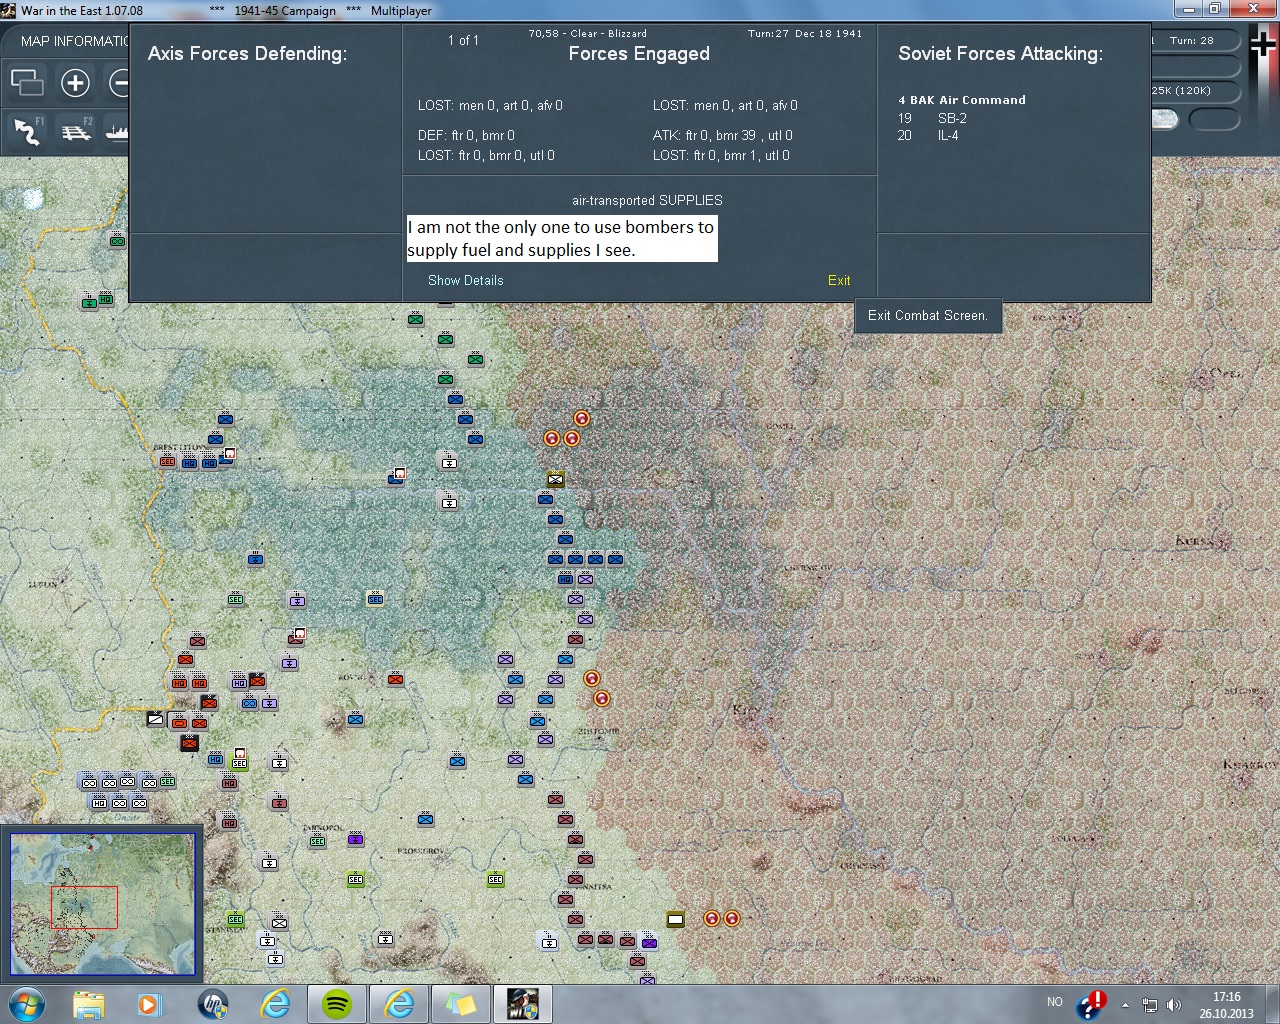Open the MAP INFORMATION tab
Viewport: 1280px width, 1024px height.
pyautogui.click(x=75, y=41)
